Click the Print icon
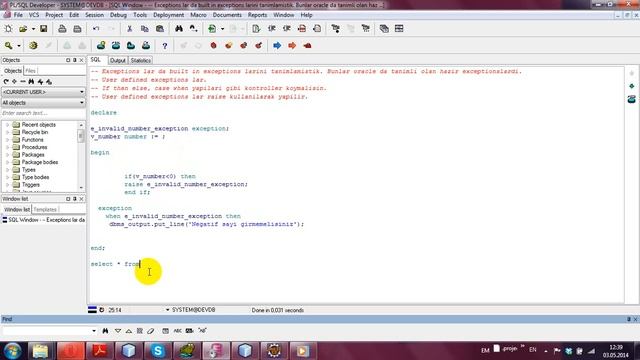 [x=62, y=29]
